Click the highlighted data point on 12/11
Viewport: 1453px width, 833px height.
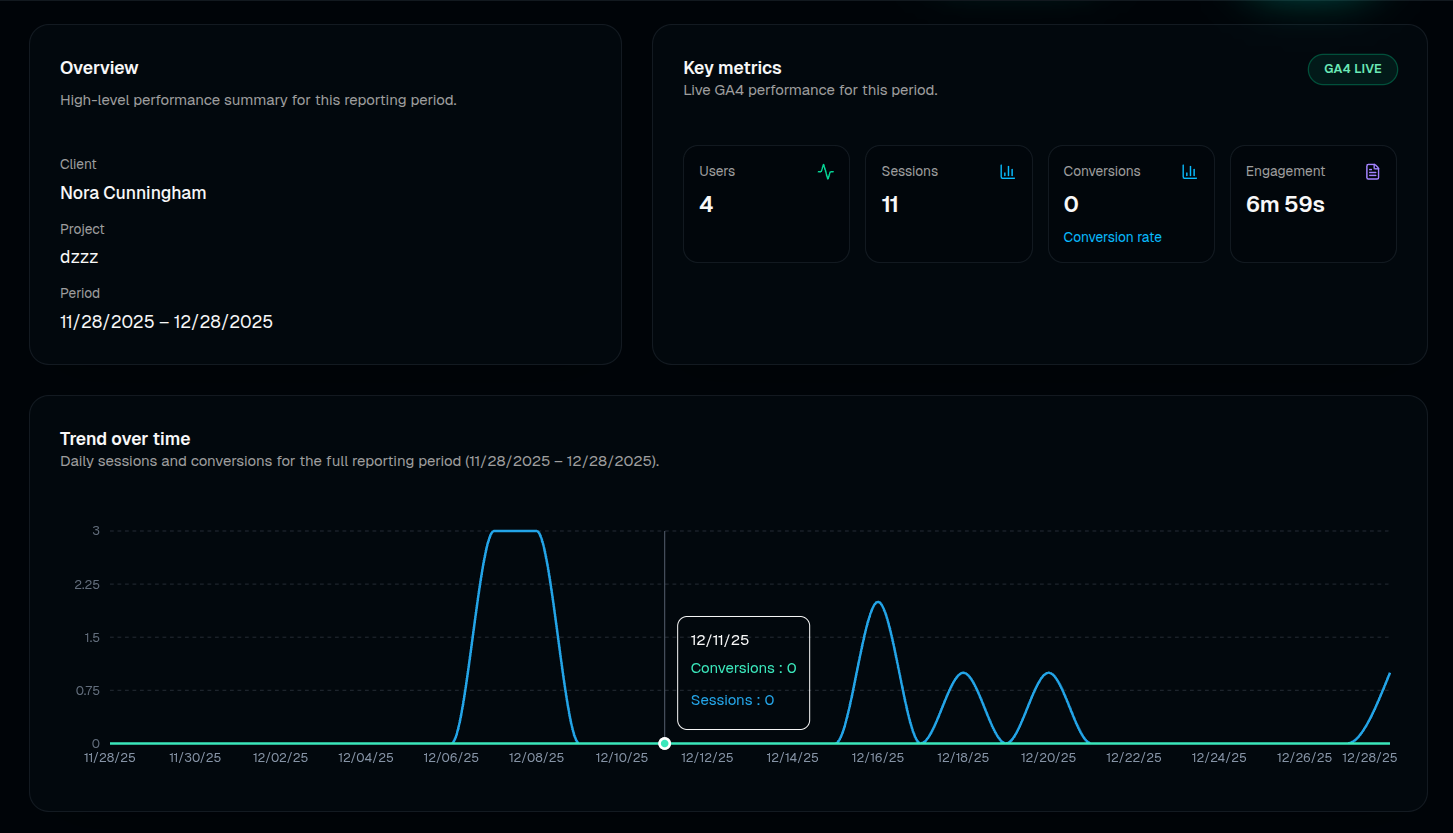pyautogui.click(x=663, y=743)
